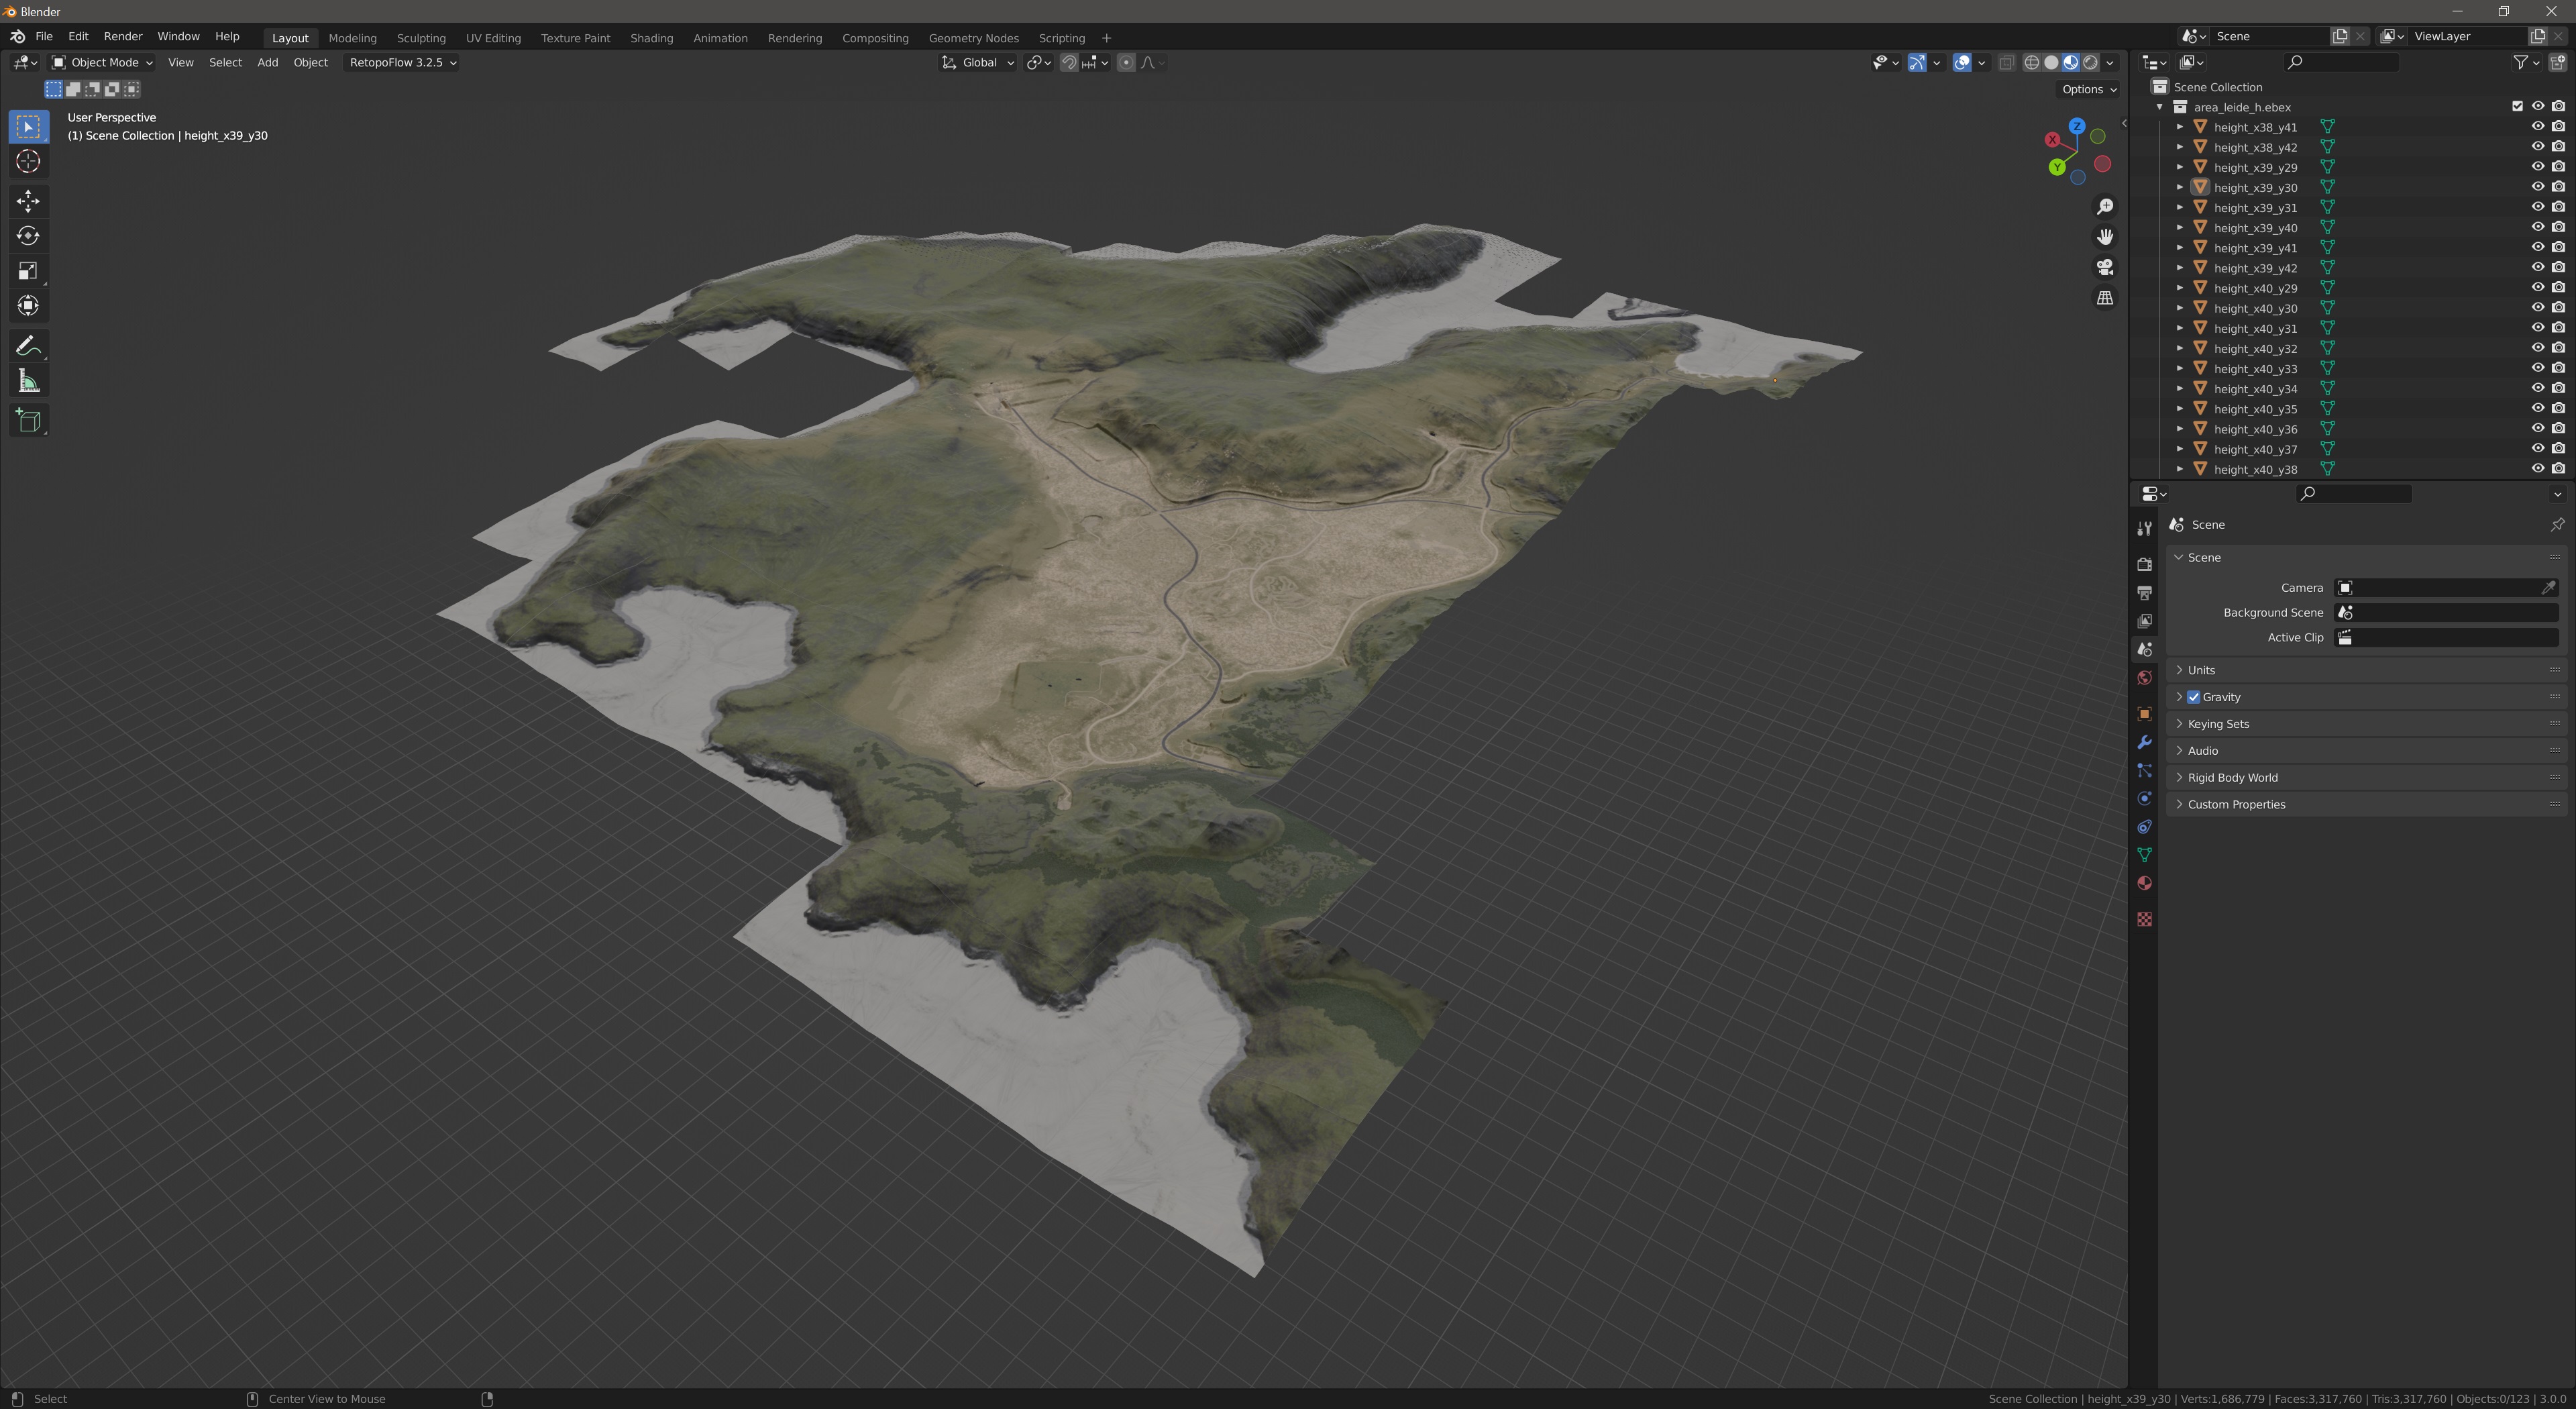This screenshot has width=2576, height=1409.
Task: Open the View Layer properties tab
Action: (2144, 621)
